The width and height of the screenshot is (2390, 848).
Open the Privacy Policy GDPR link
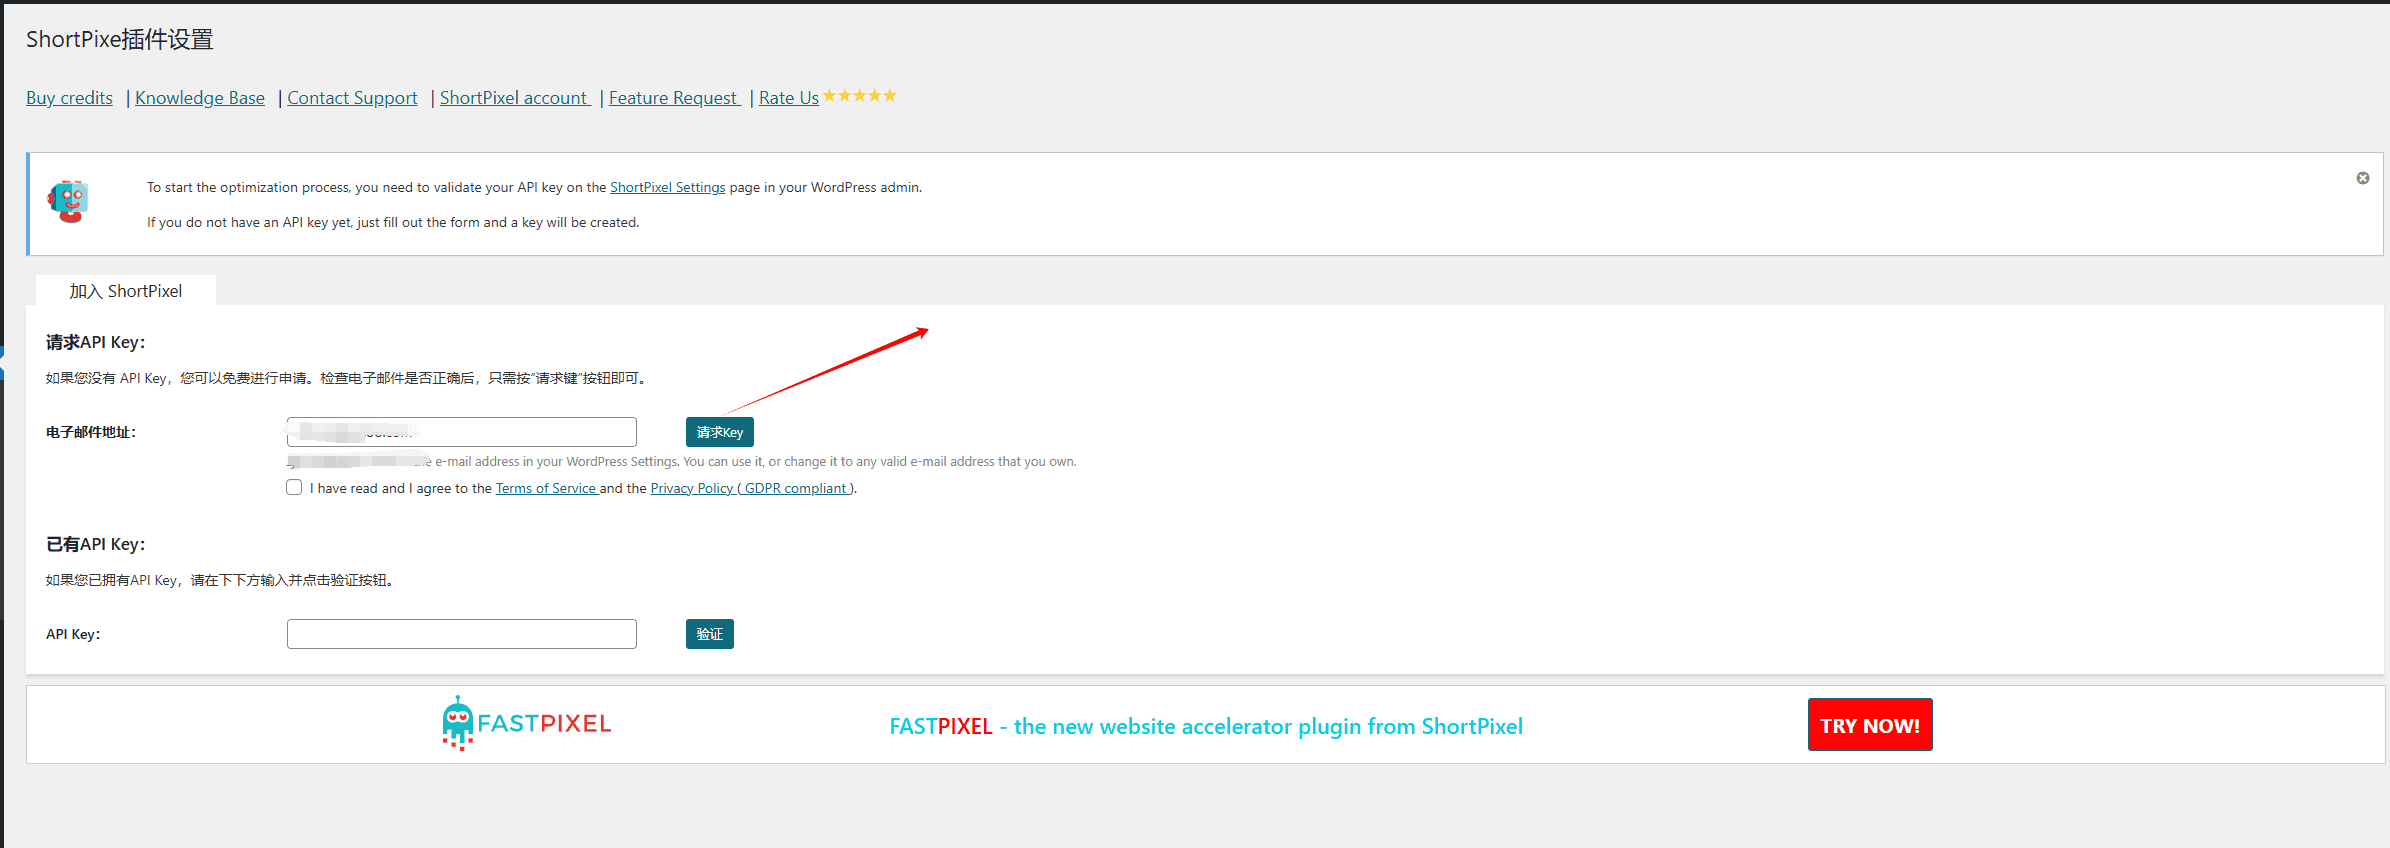click(750, 489)
